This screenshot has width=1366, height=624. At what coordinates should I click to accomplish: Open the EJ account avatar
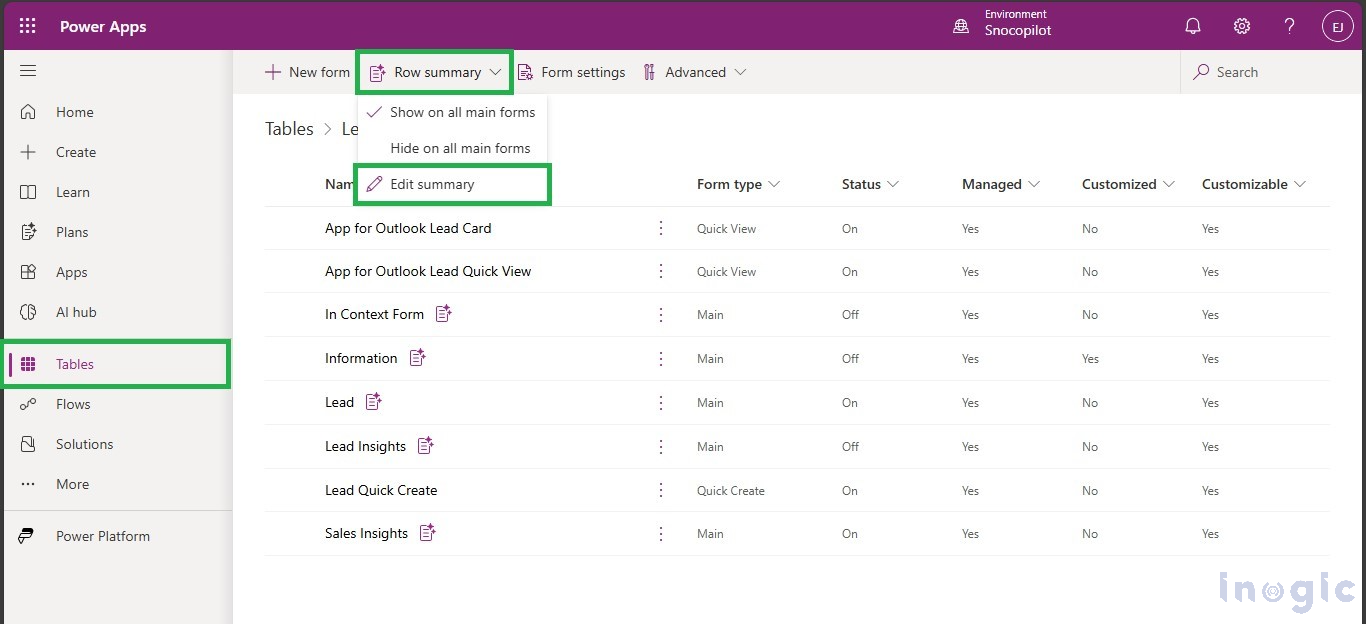point(1337,26)
